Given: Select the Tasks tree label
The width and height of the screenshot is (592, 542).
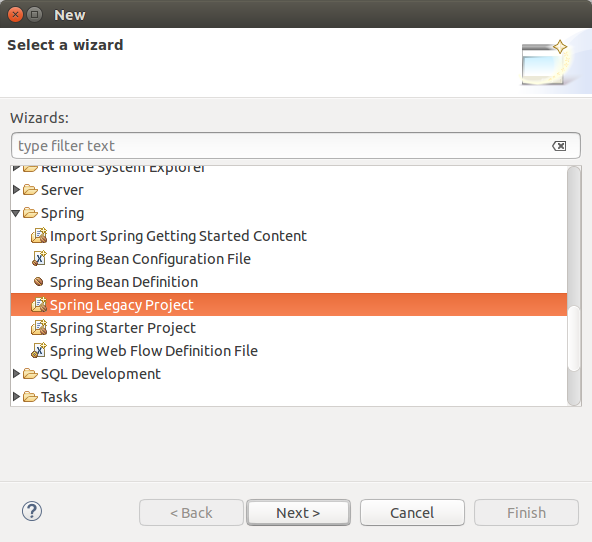Looking at the screenshot, I should coord(59,397).
